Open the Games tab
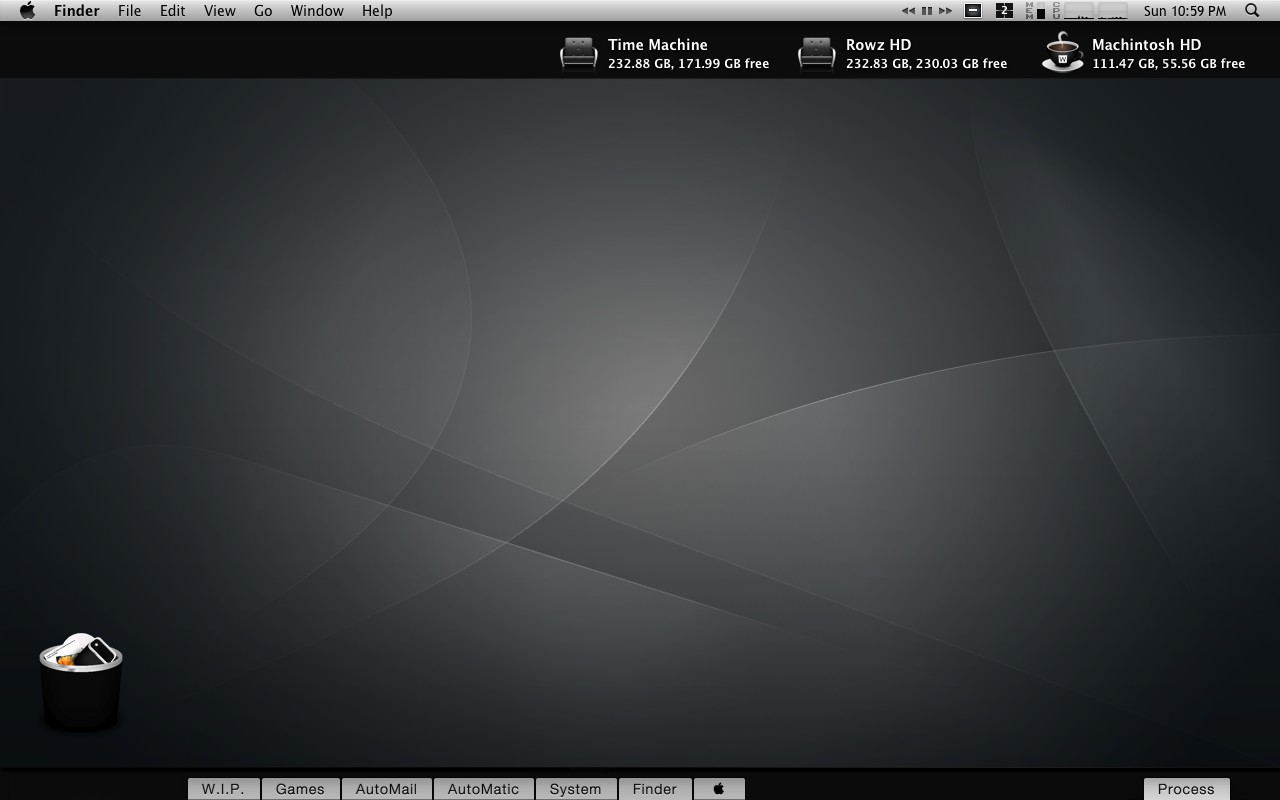The image size is (1280, 800). (300, 789)
